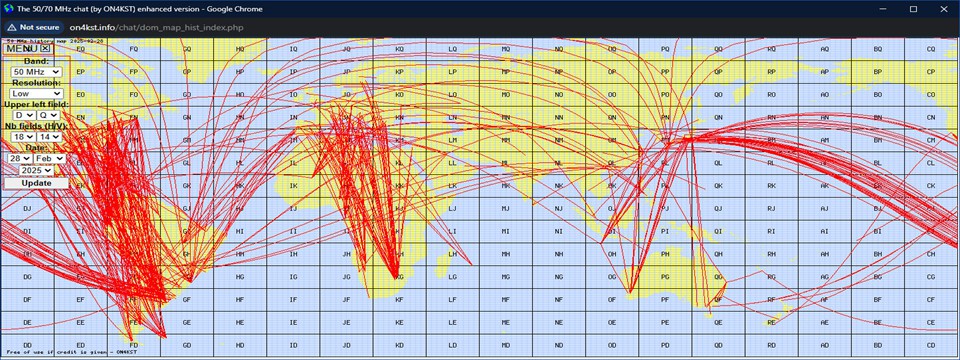Screen dimensions: 960x360
Task: Change vertical fields count from 14
Action: [x=50, y=137]
